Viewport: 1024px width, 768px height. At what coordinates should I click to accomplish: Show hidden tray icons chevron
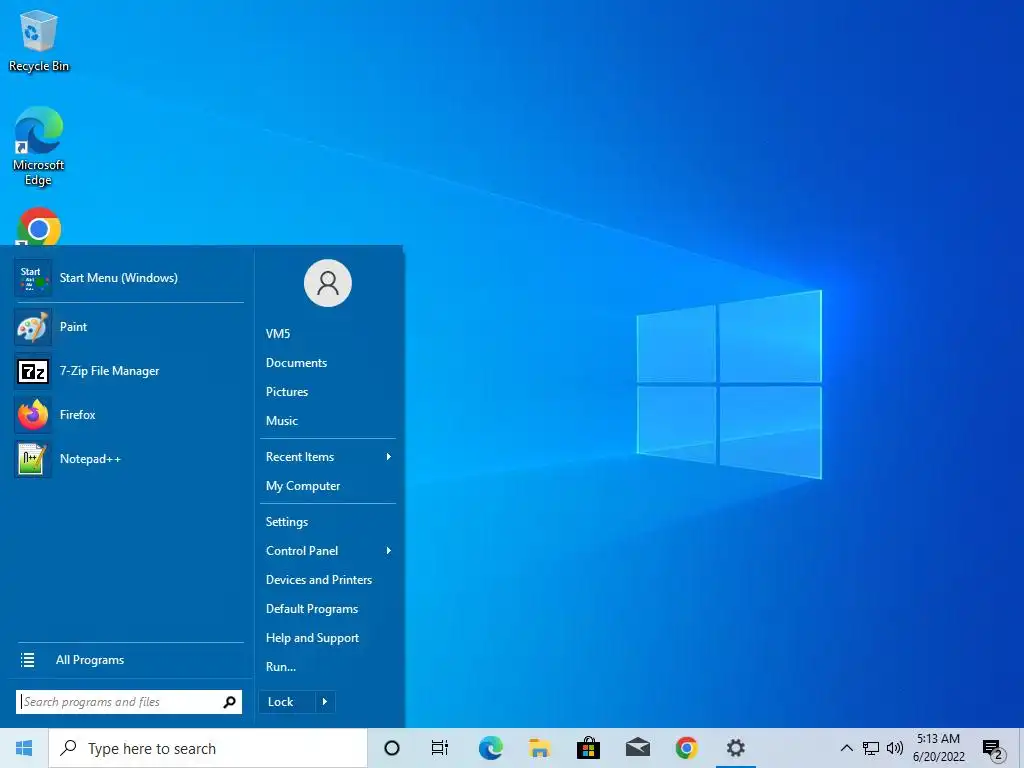(x=846, y=748)
